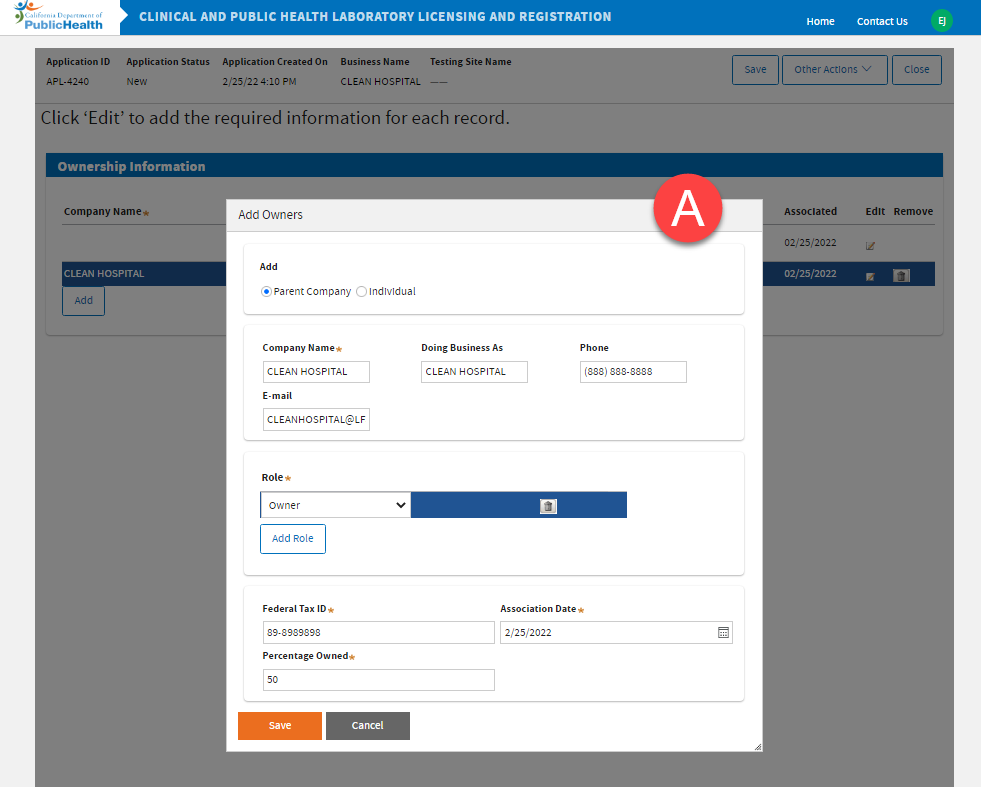The width and height of the screenshot is (981, 787).
Task: Click the Phone input field
Action: 633,372
